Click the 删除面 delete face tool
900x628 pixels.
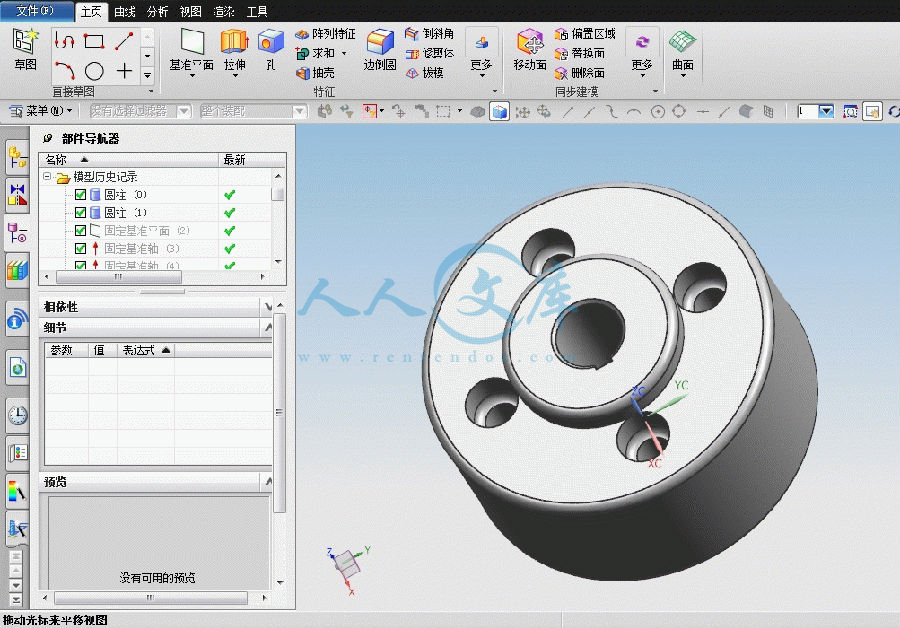(580, 73)
